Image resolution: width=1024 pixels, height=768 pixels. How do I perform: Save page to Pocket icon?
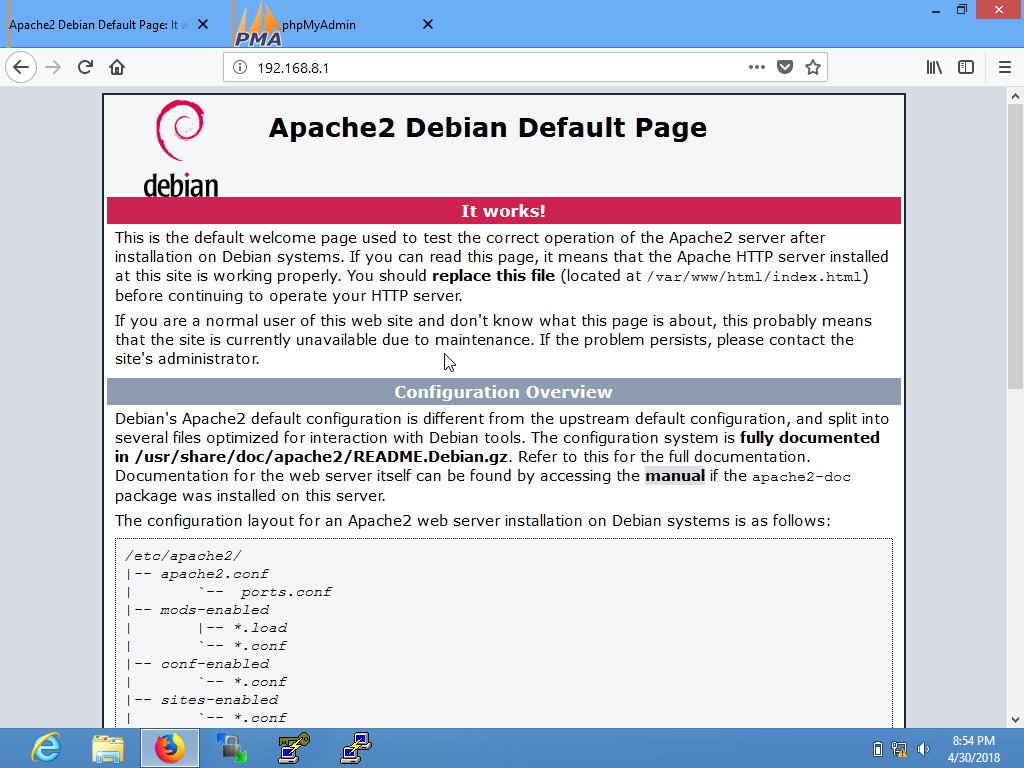click(785, 67)
